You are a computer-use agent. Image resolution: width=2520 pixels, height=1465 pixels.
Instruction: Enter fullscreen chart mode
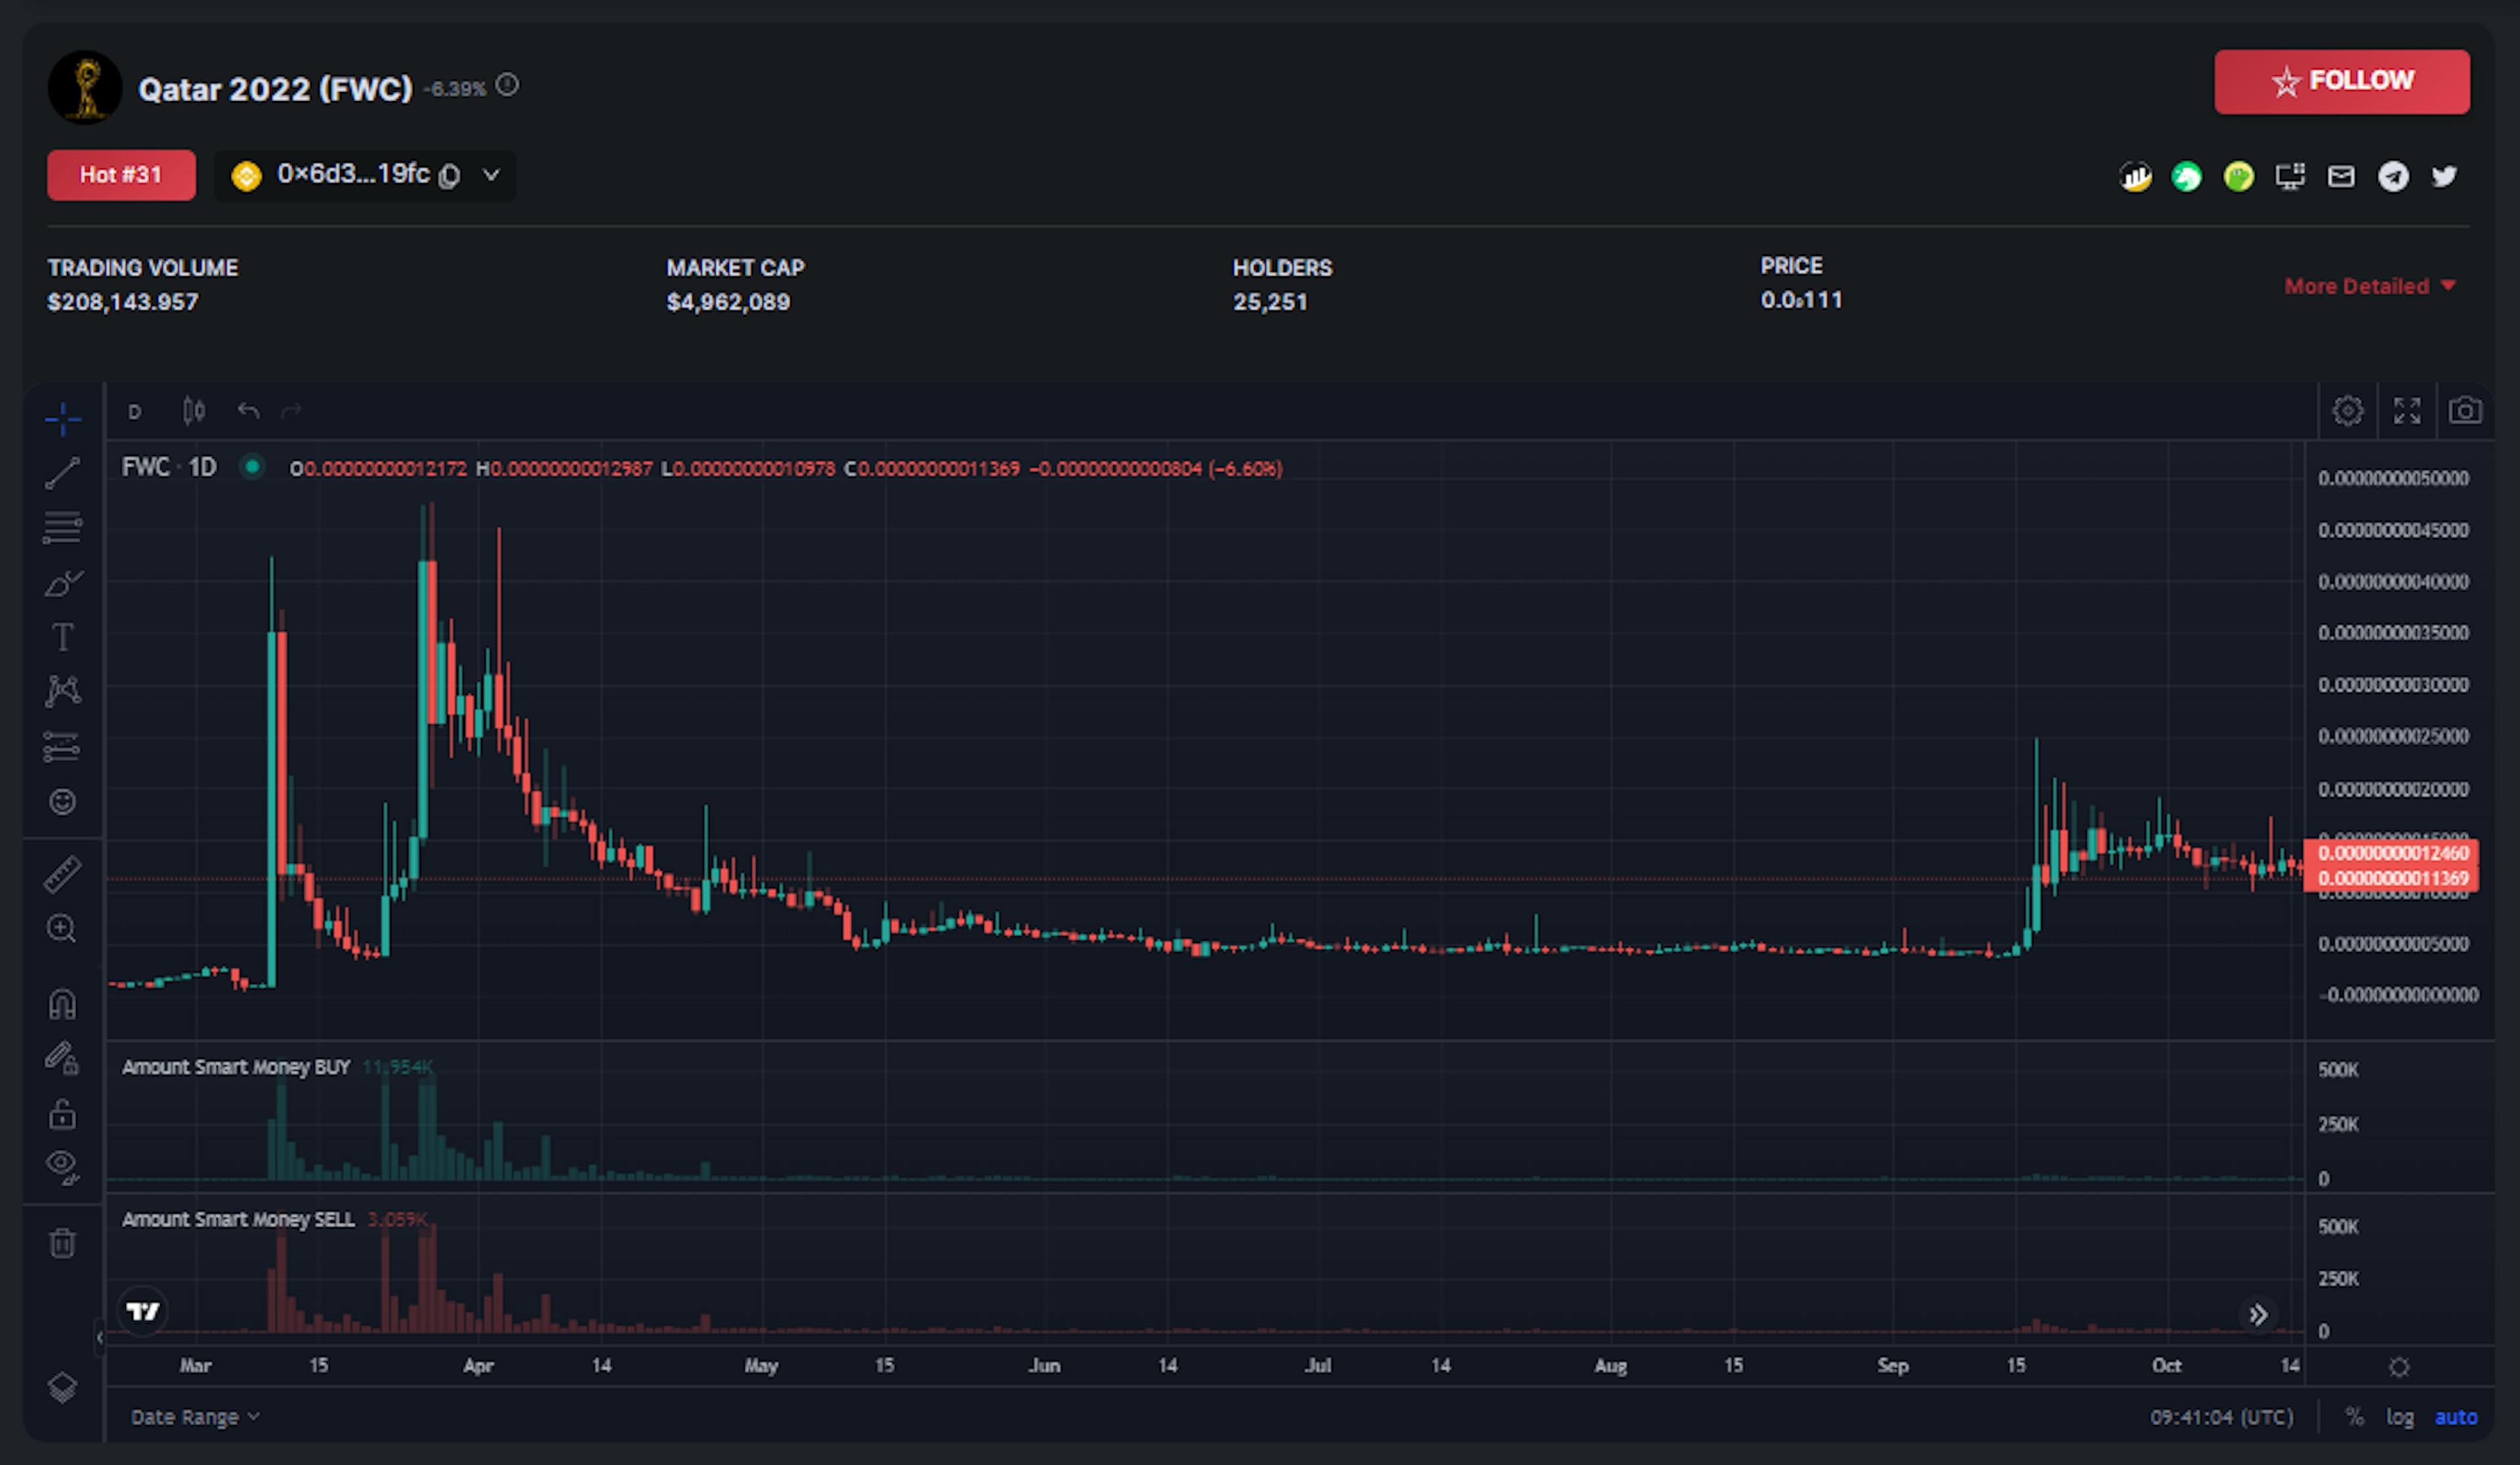2406,411
